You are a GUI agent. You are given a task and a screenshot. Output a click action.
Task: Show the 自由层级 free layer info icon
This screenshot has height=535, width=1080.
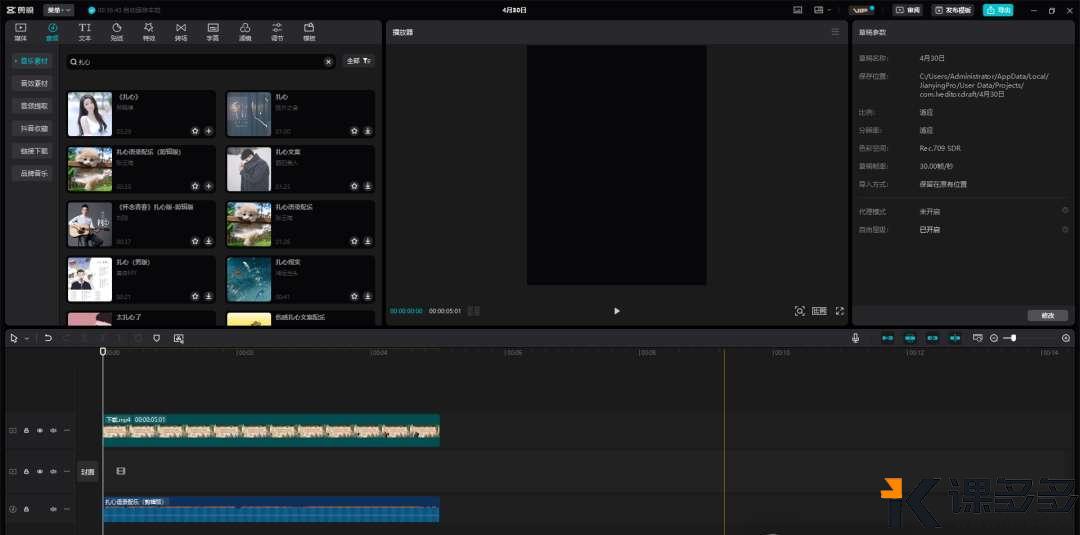tap(1066, 229)
